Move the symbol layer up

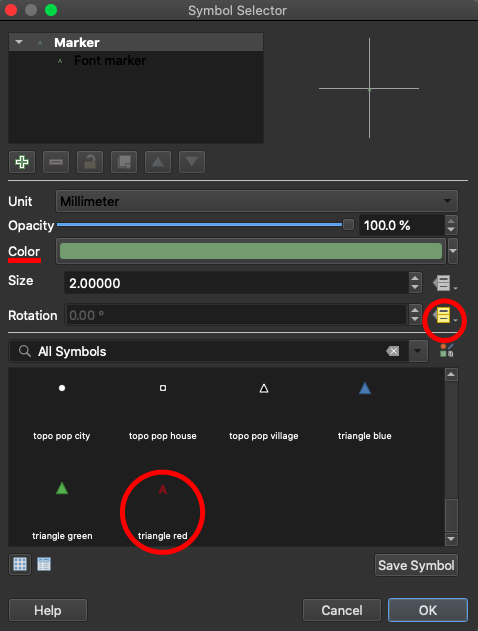coord(158,162)
